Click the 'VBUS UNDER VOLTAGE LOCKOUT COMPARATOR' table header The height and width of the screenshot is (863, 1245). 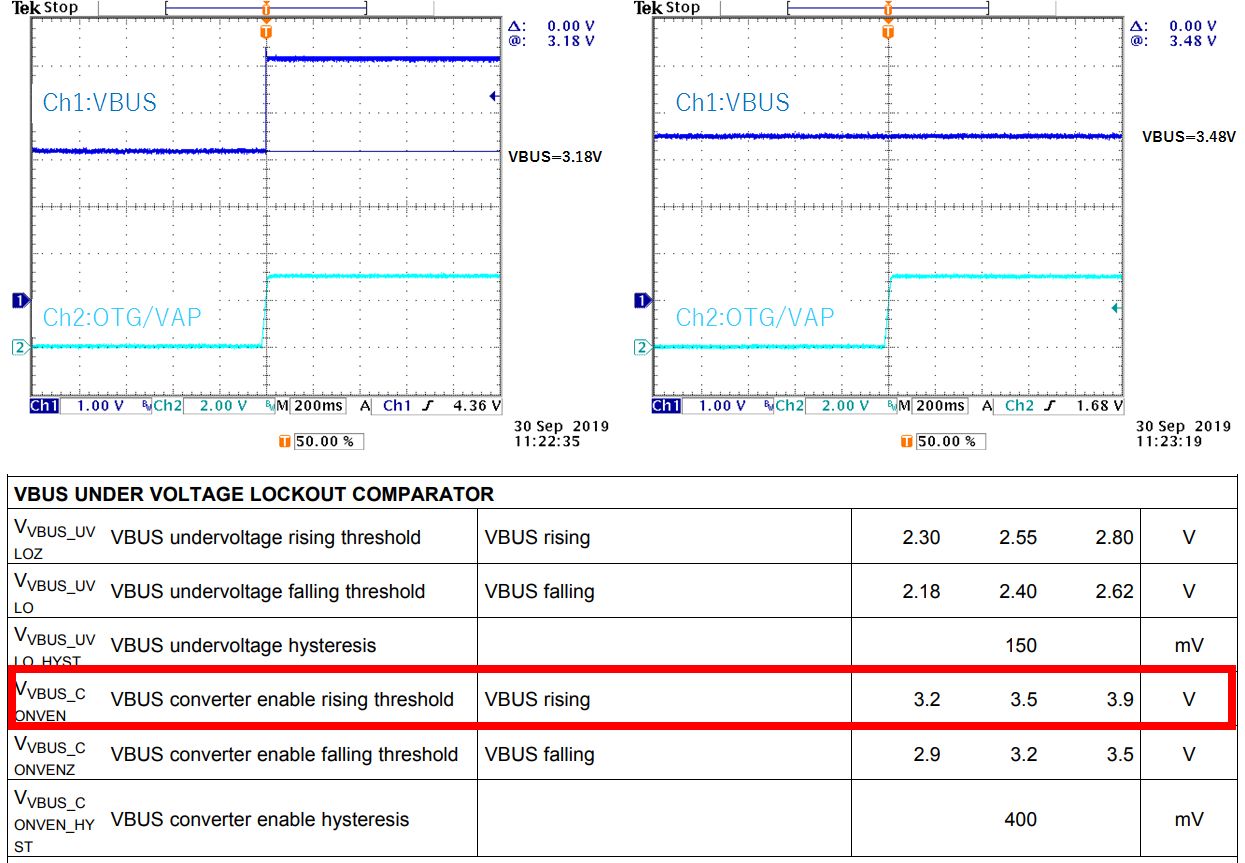point(254,494)
